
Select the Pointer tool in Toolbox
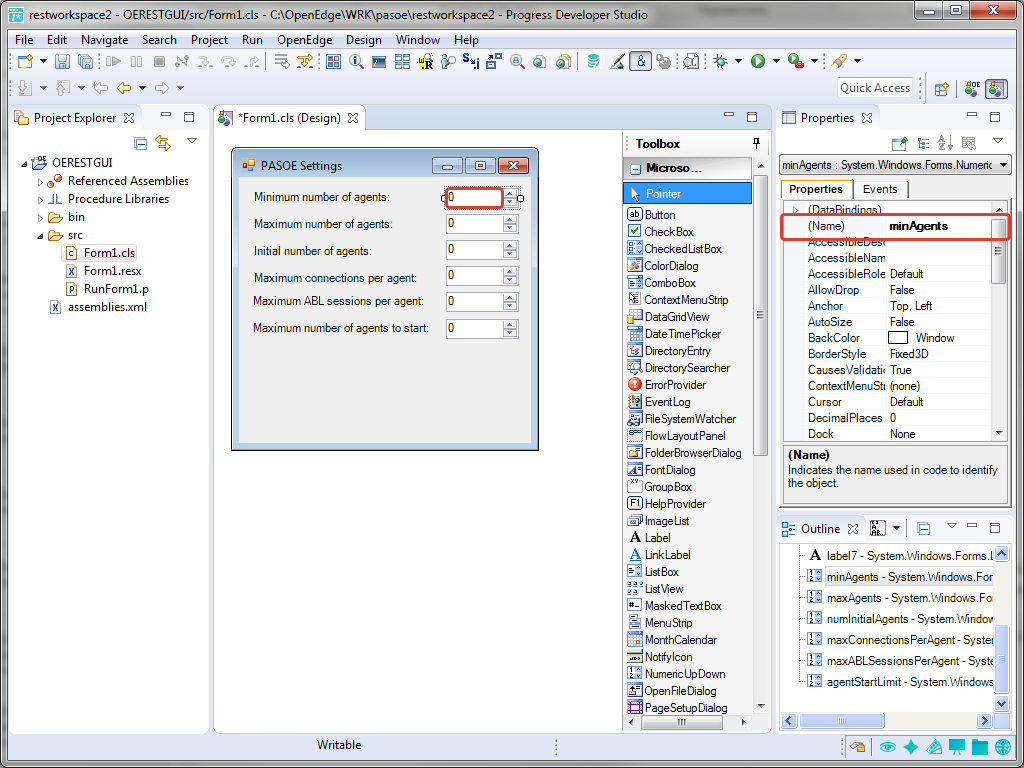click(x=688, y=193)
